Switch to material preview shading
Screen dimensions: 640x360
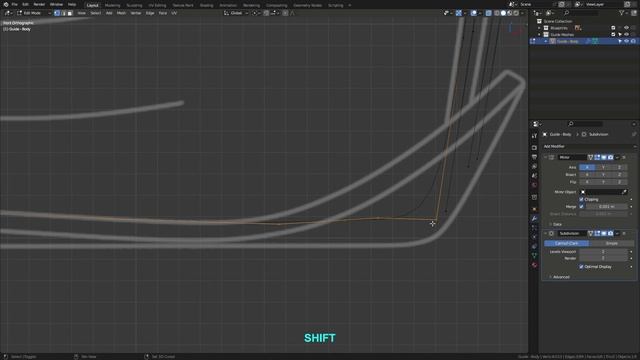pos(509,13)
